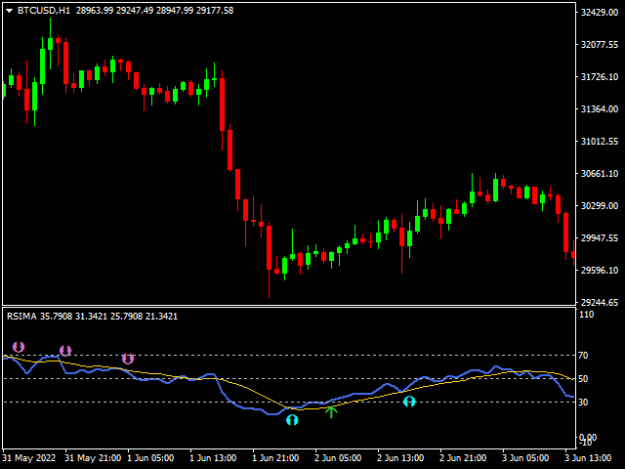Viewport: 625px width, 469px height.
Task: Select RSIMA value 25.7908
Action: 126,316
